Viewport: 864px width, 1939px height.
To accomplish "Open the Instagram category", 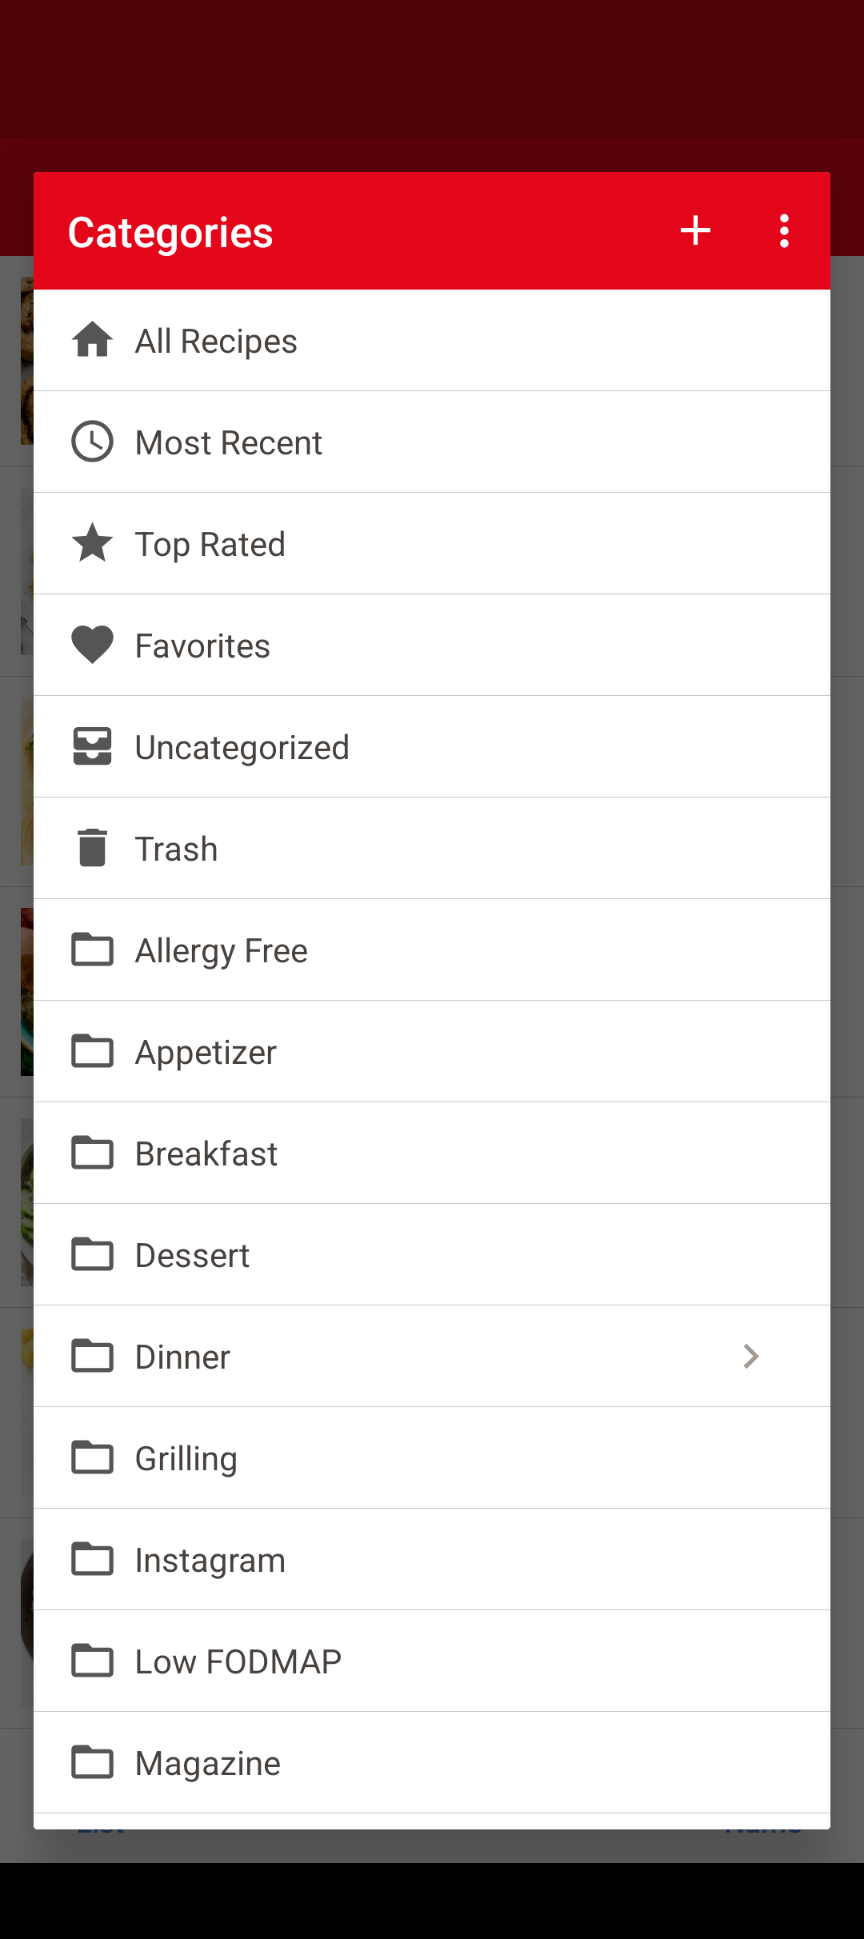I will click(210, 1560).
